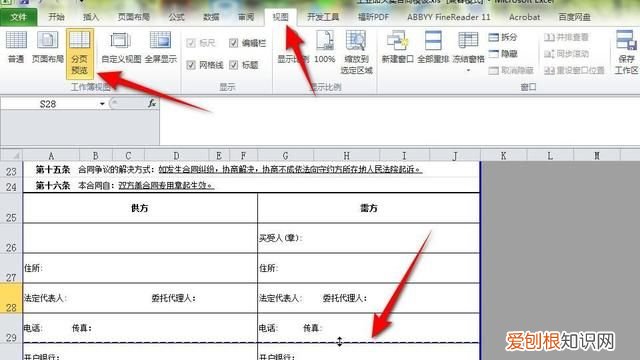Click 全部重排 arrange all windows
Image resolution: width=640 pixels, height=360 pixels.
[x=433, y=47]
